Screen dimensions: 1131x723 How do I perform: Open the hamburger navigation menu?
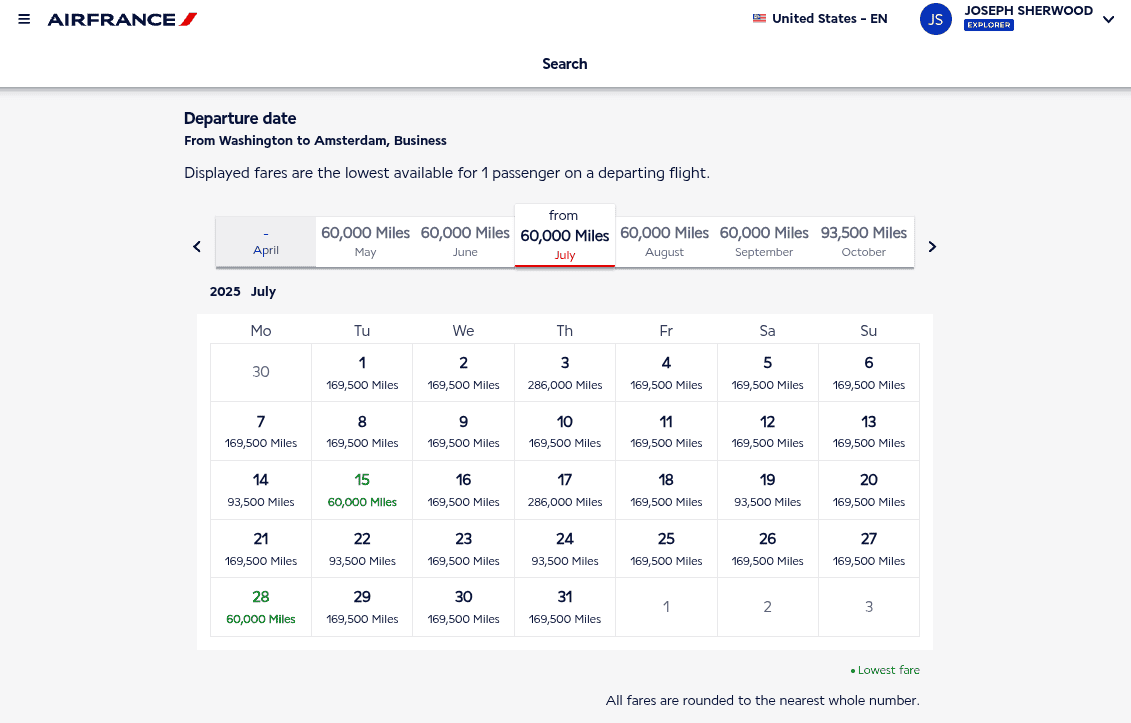click(x=24, y=17)
